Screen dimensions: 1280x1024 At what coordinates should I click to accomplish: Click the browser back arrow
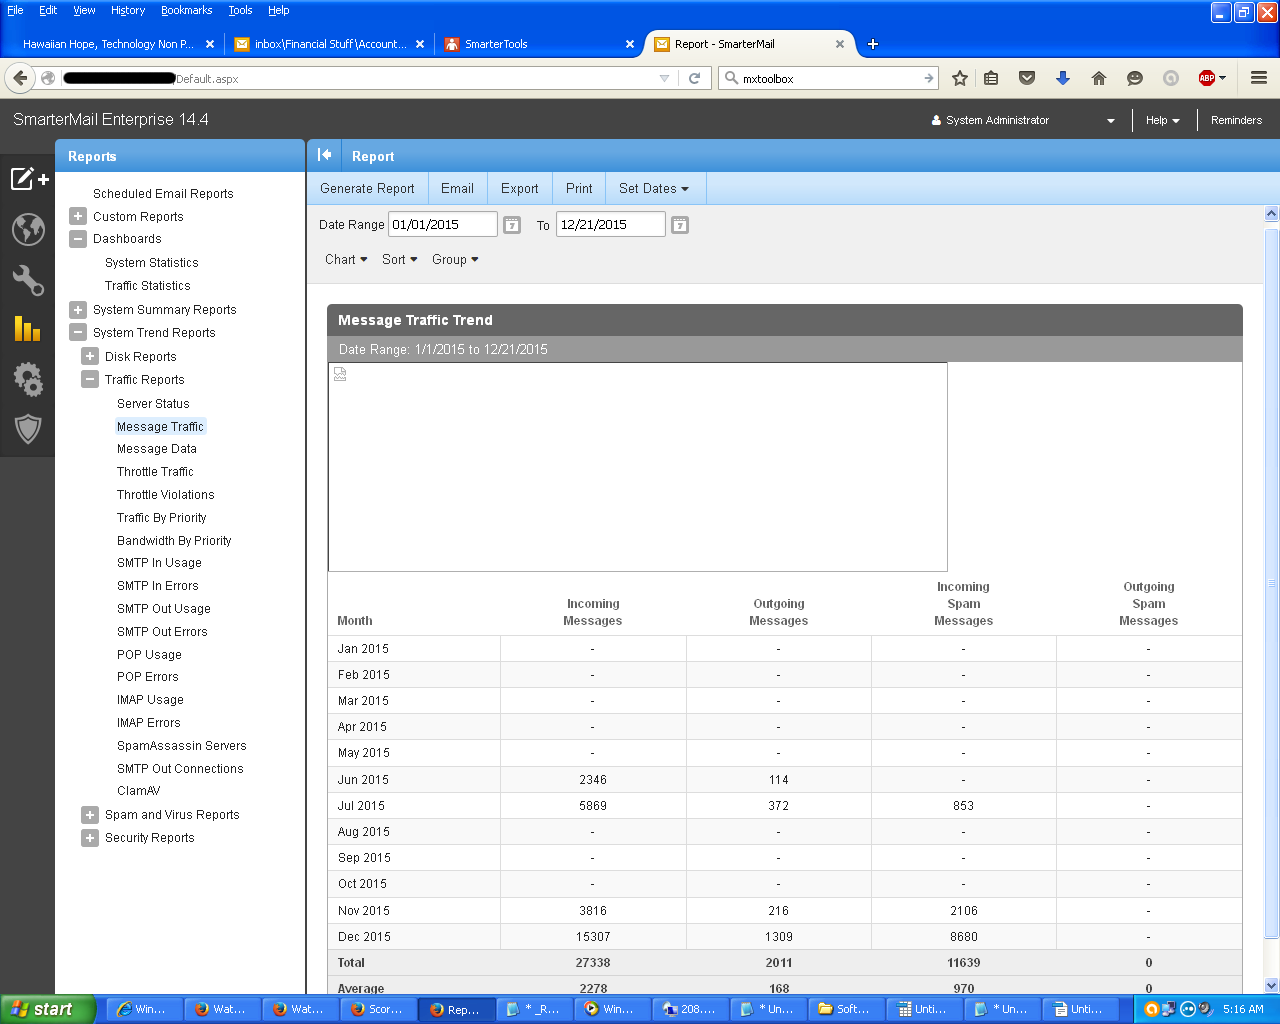point(20,78)
